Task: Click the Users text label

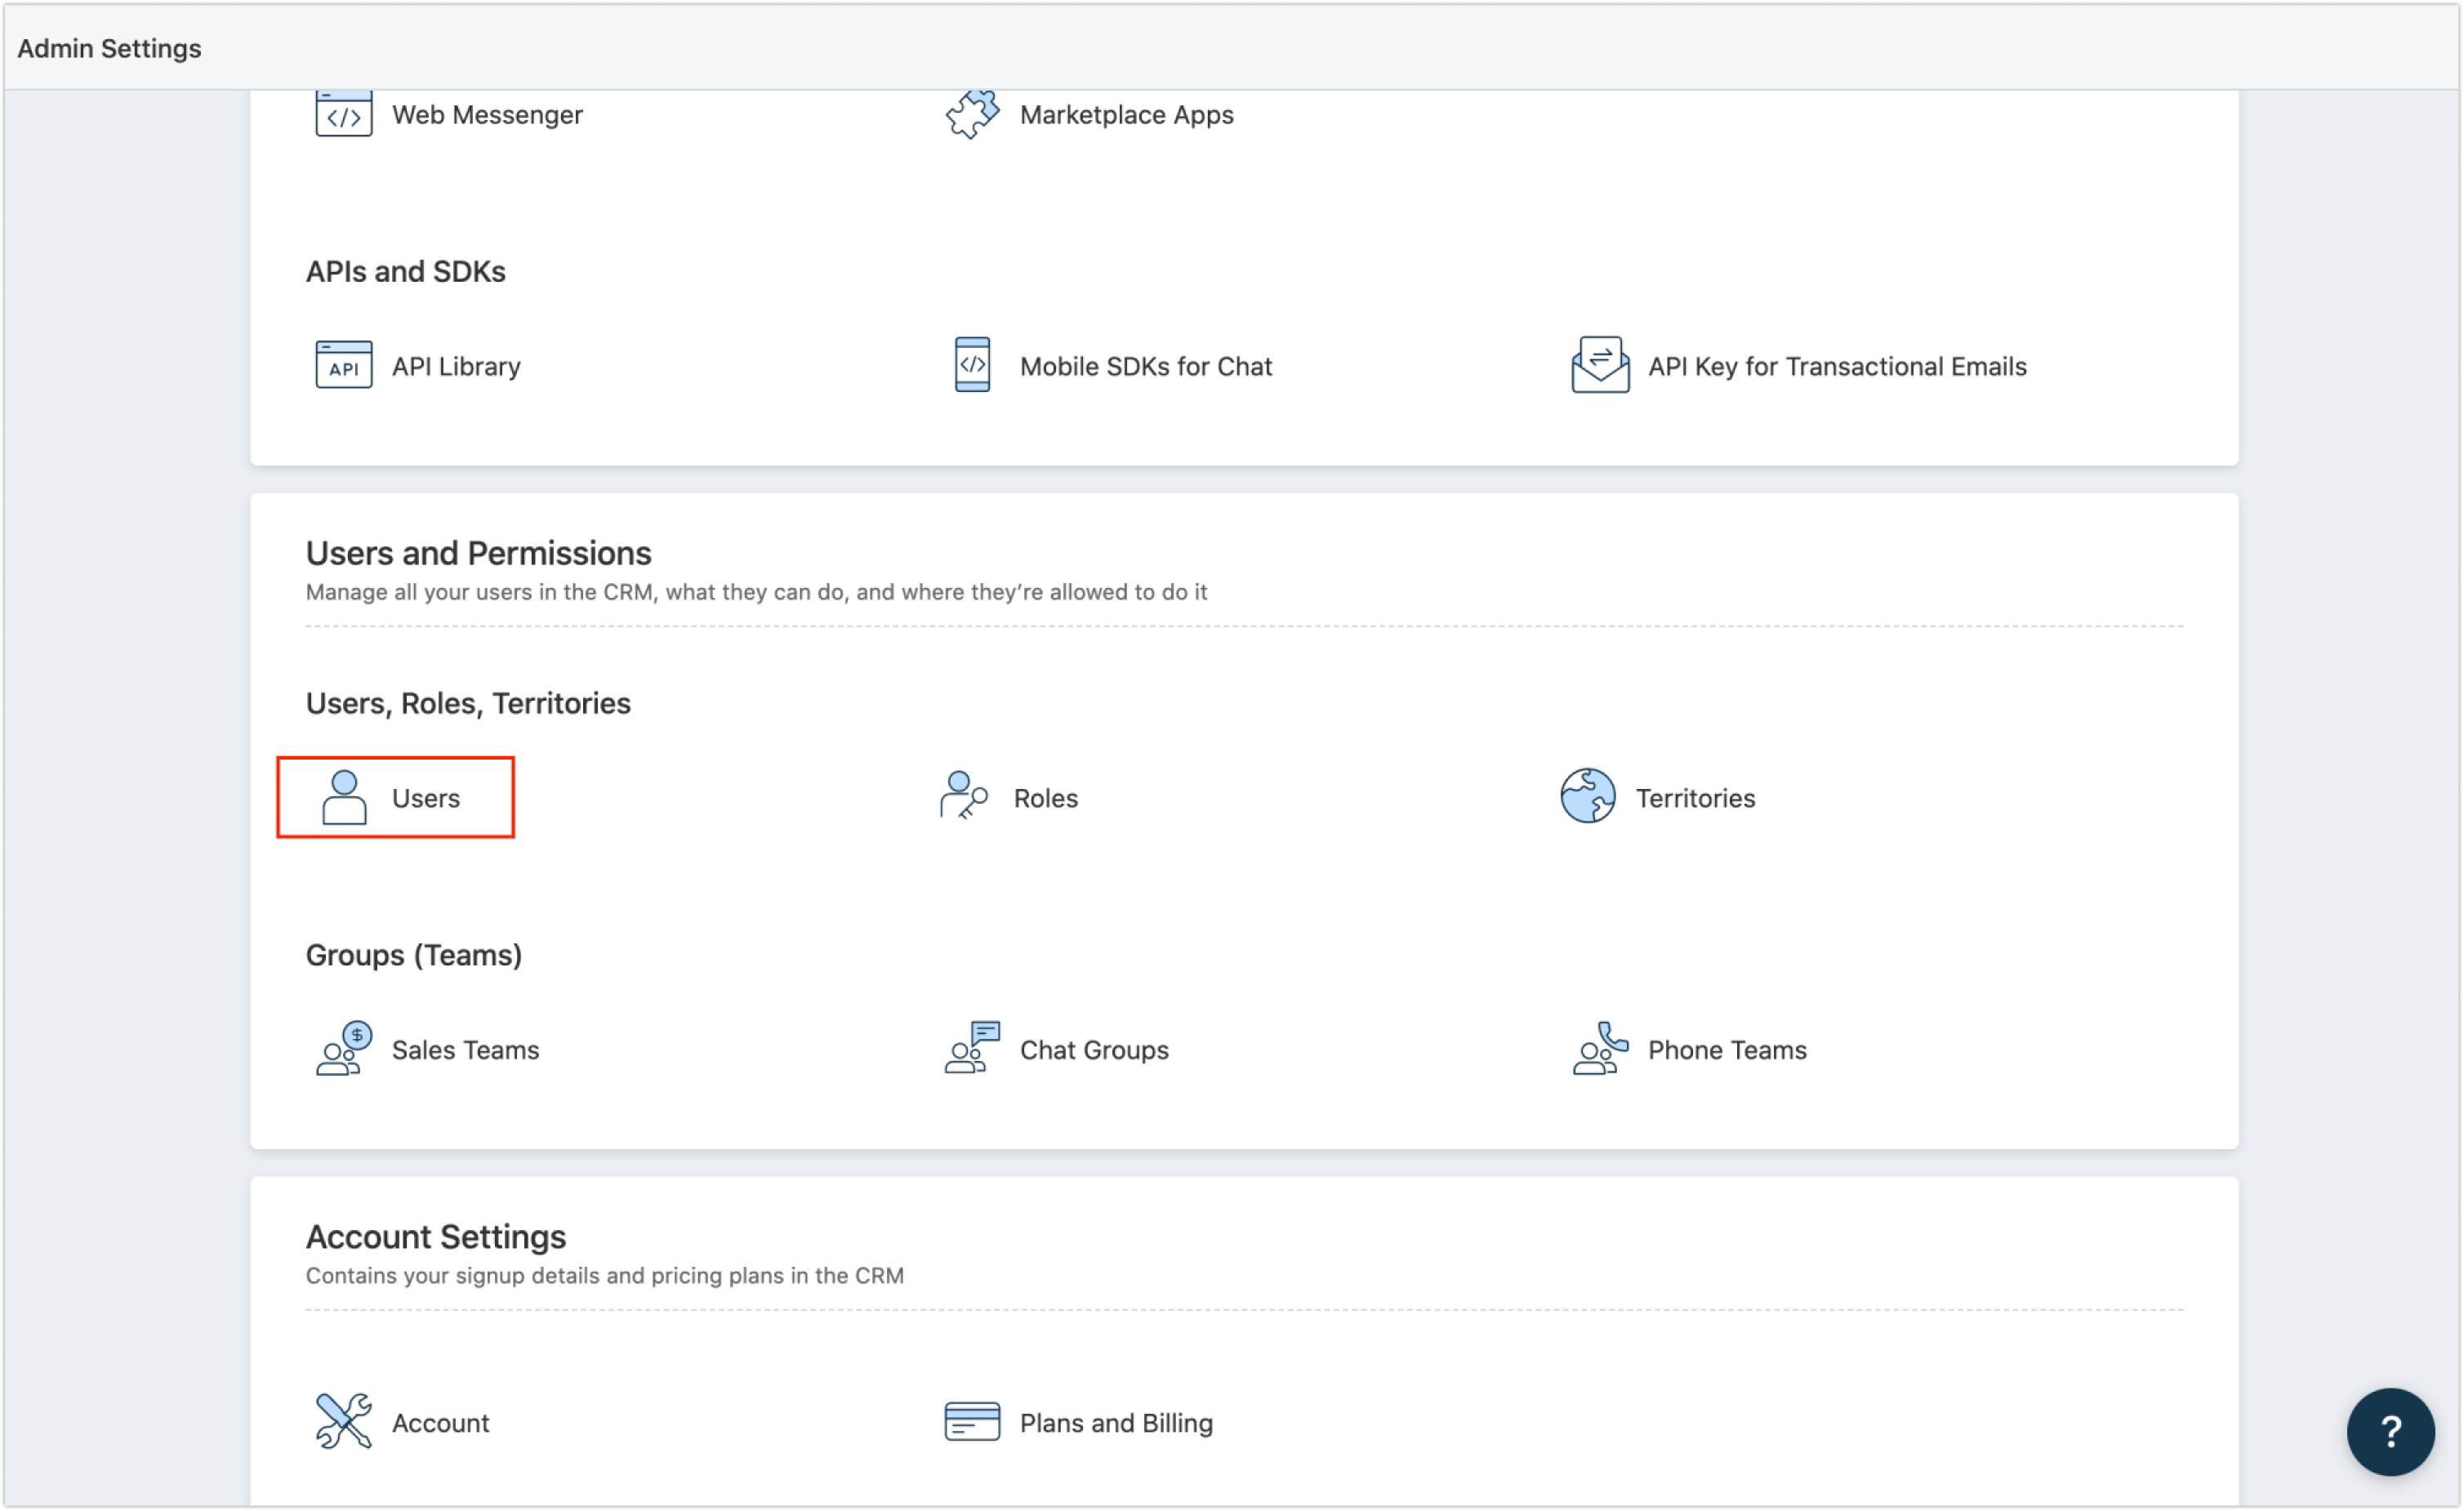Action: pyautogui.click(x=426, y=798)
